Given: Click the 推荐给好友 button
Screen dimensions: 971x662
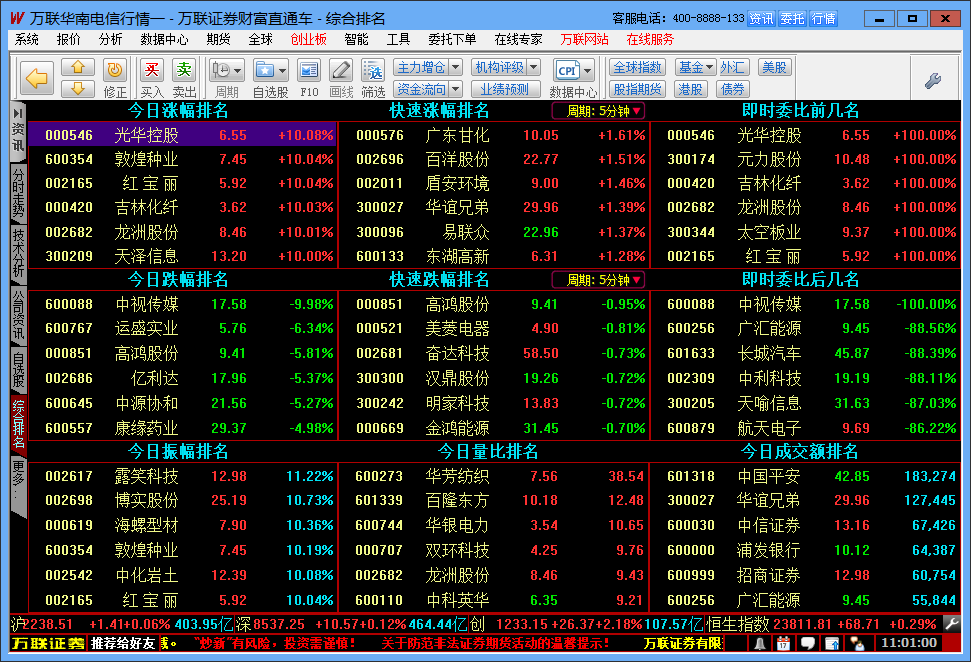Looking at the screenshot, I should coord(123,643).
